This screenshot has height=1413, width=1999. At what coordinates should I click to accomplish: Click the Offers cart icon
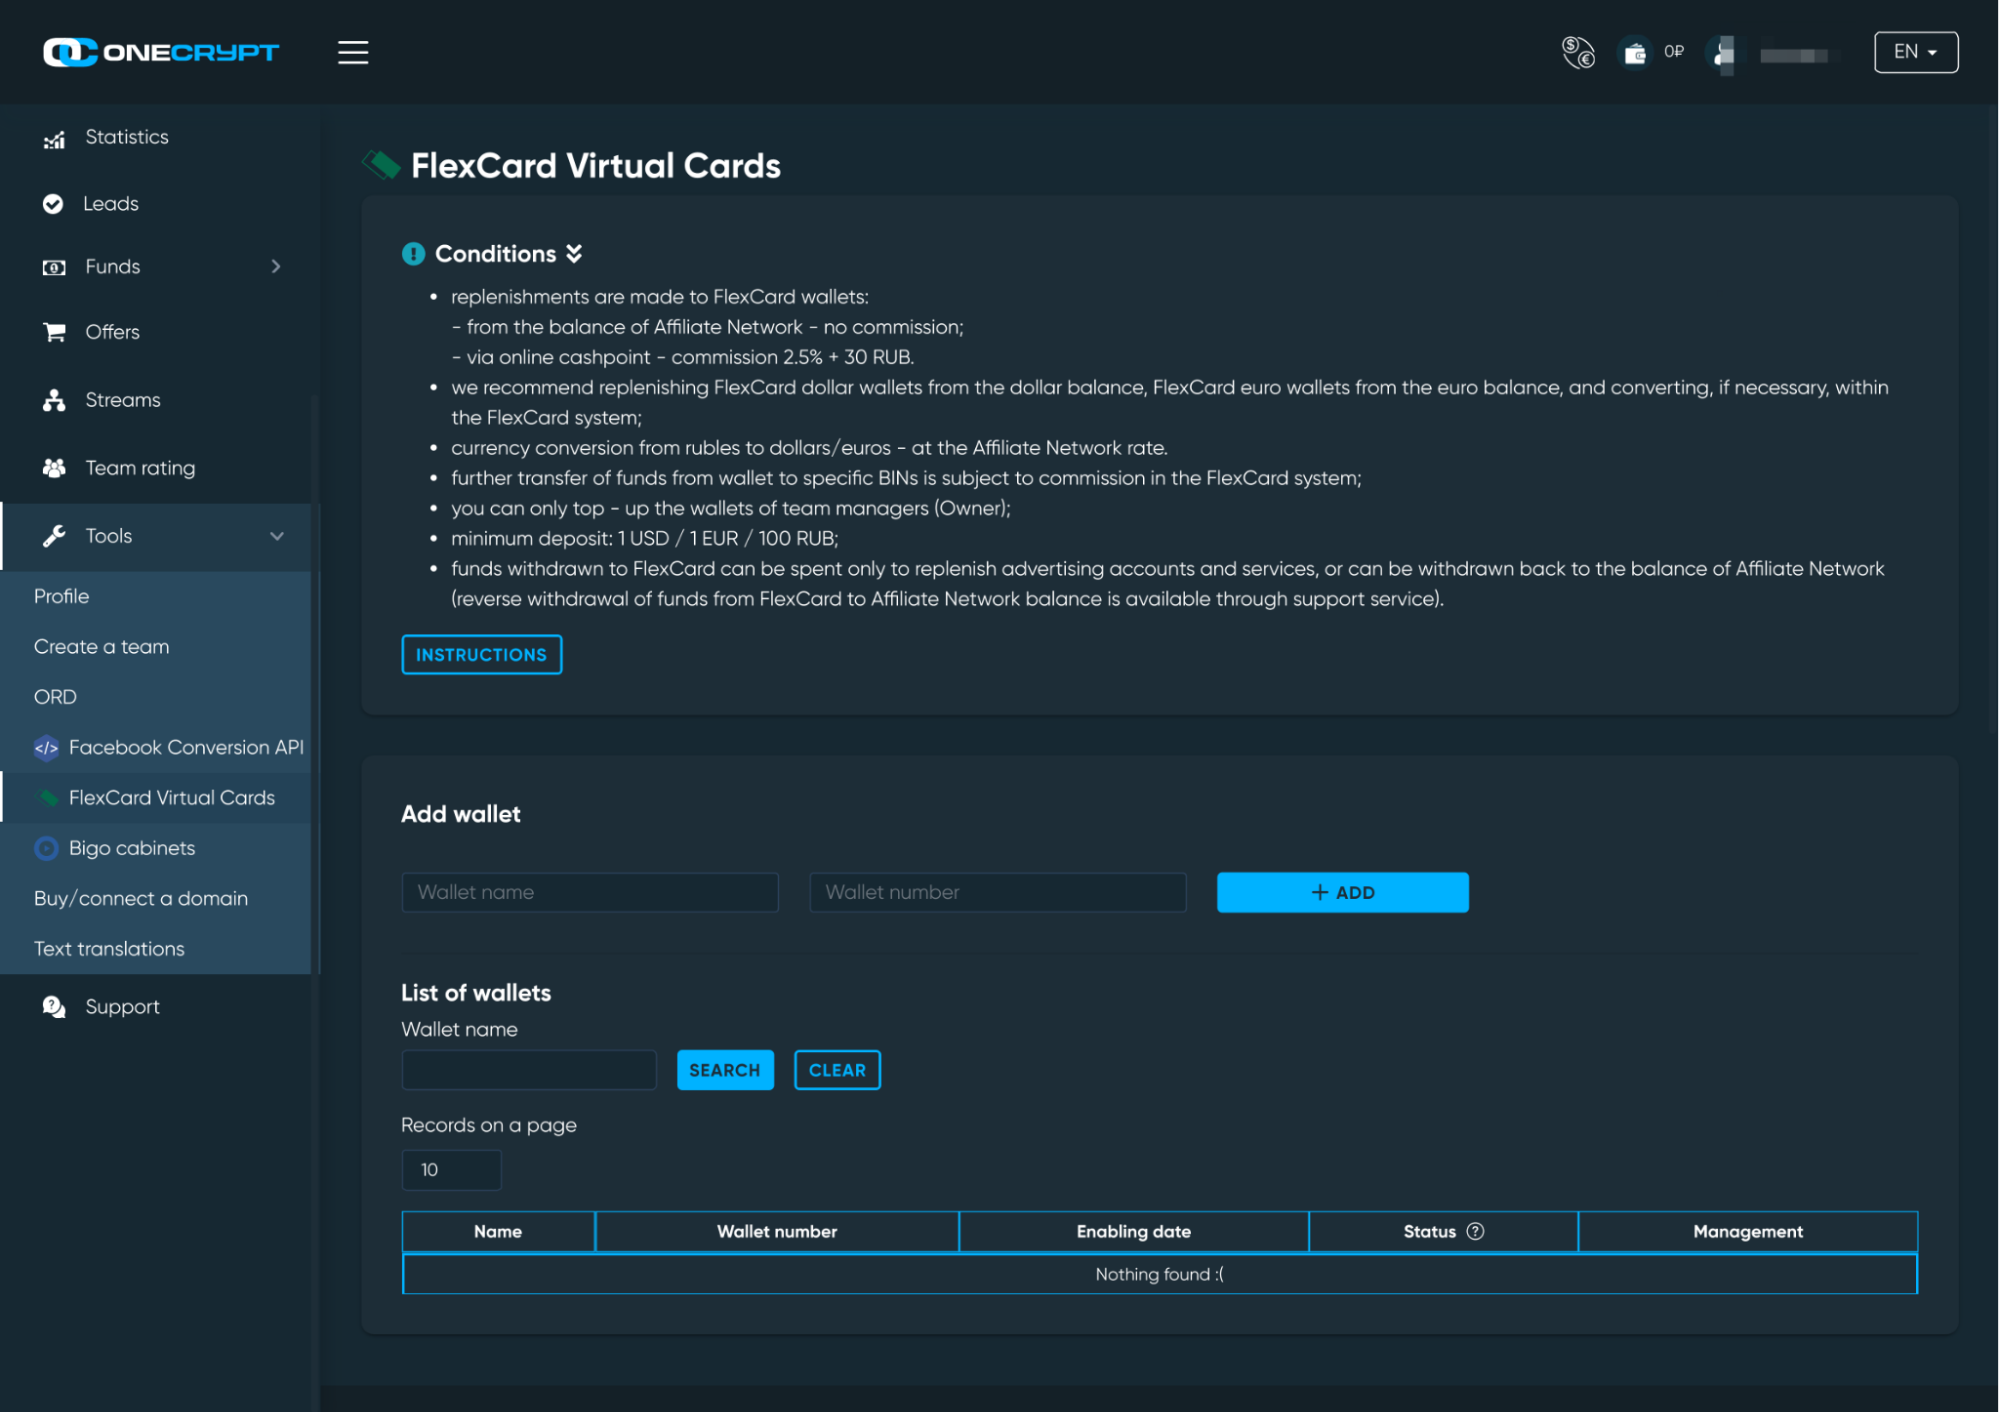54,332
